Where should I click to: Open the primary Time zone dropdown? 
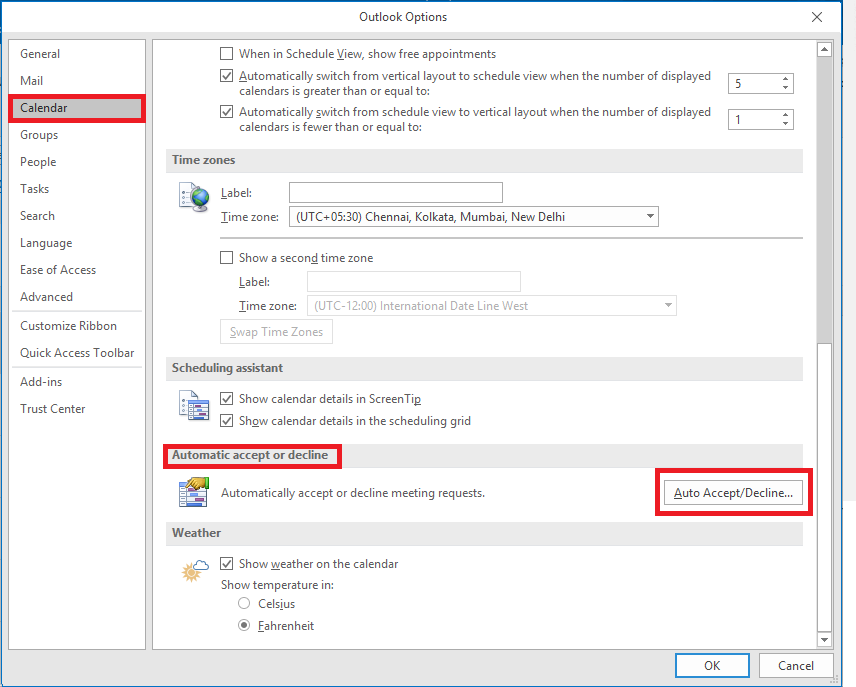point(473,216)
